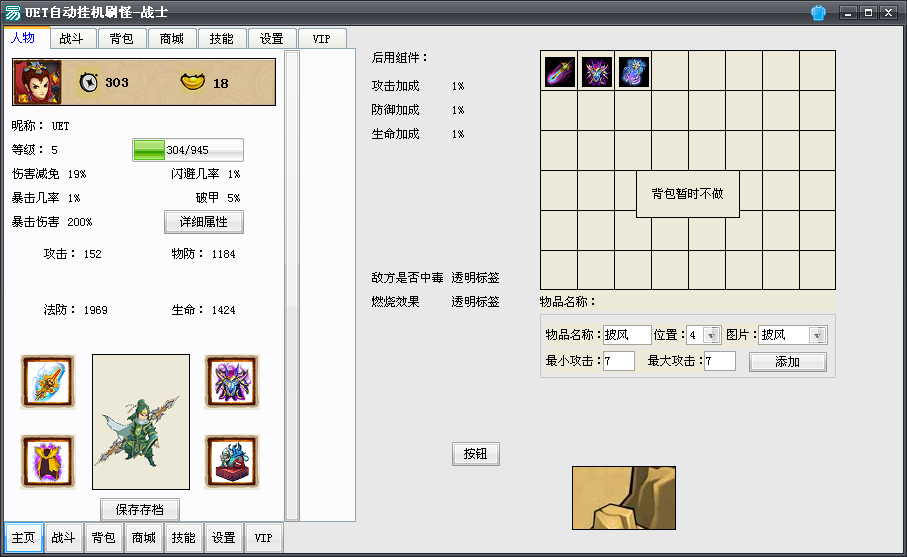The height and width of the screenshot is (557, 907).
Task: Click the 添加 add item button
Action: tap(787, 362)
